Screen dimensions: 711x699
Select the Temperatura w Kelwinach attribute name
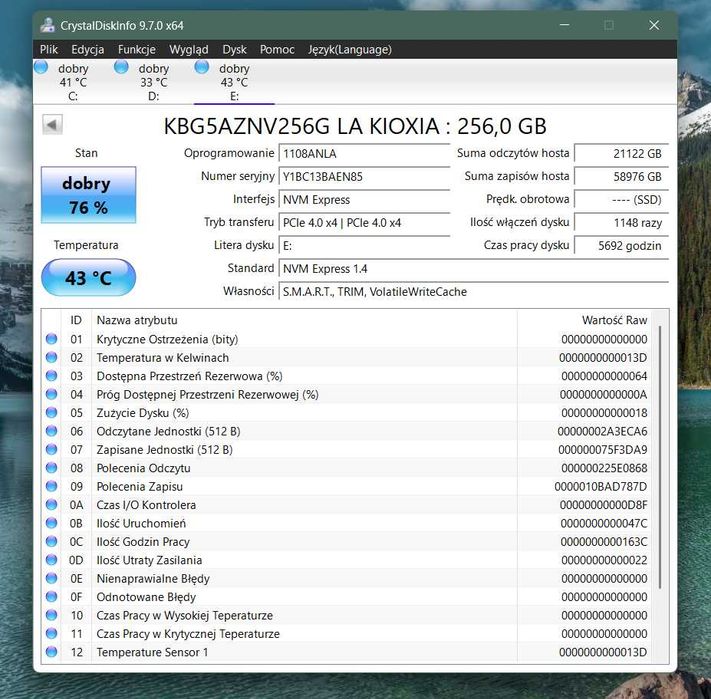click(162, 358)
